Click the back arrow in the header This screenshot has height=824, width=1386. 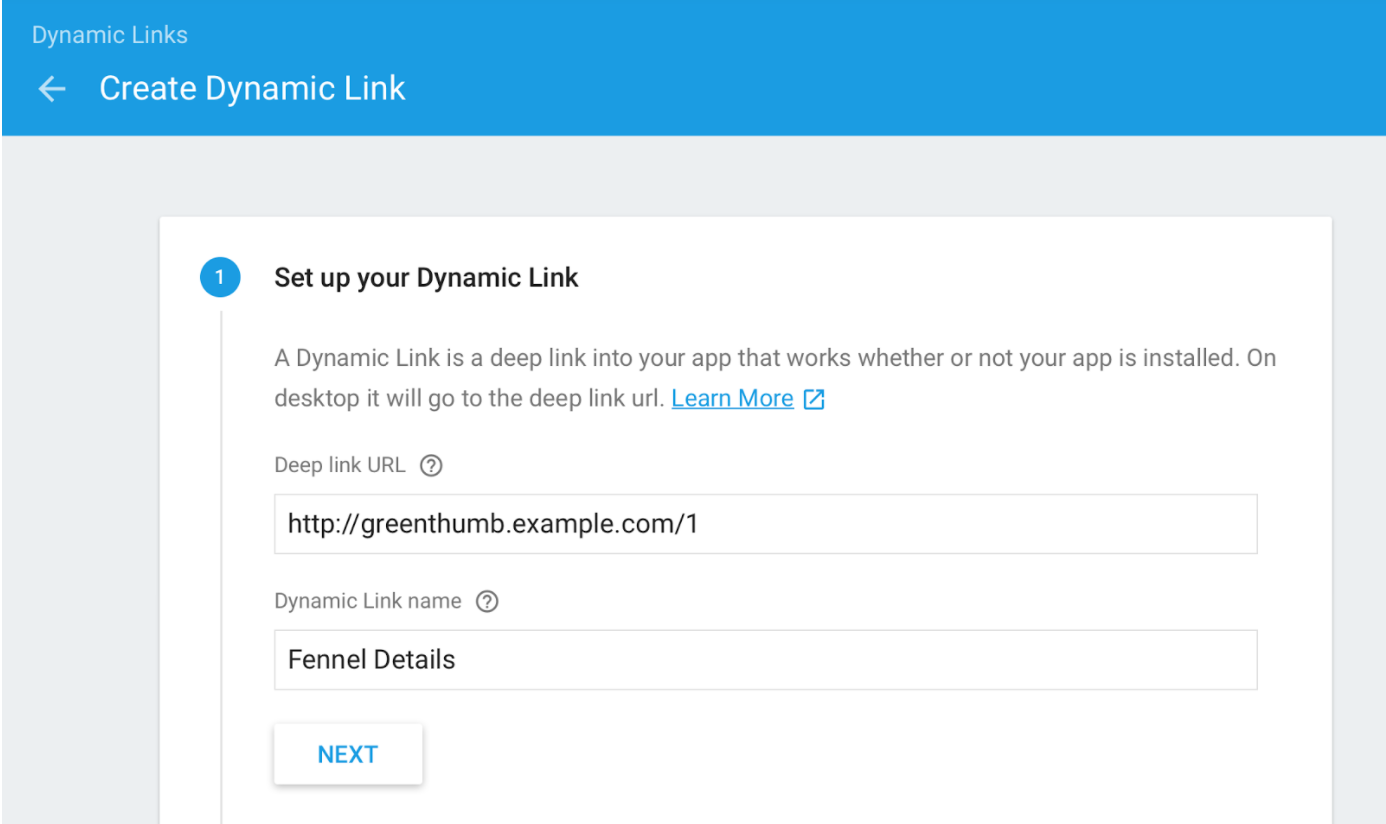(51, 89)
